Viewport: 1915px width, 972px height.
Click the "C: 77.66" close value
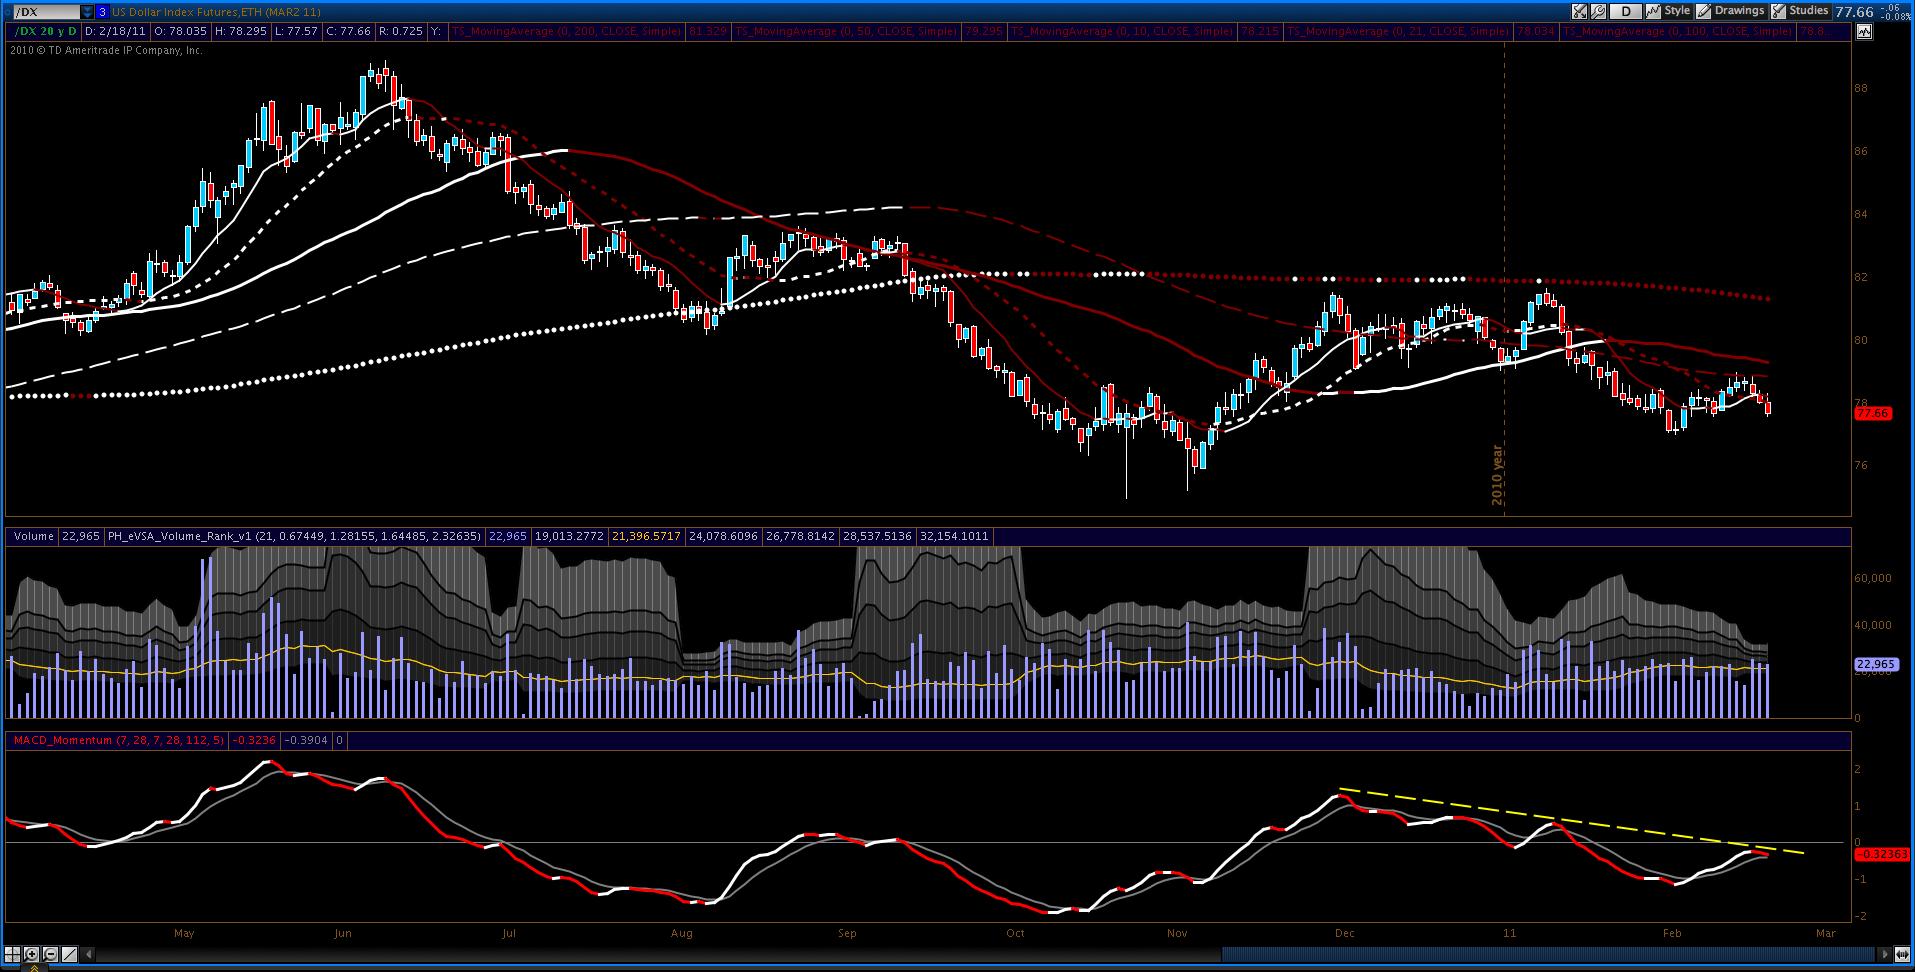click(348, 31)
